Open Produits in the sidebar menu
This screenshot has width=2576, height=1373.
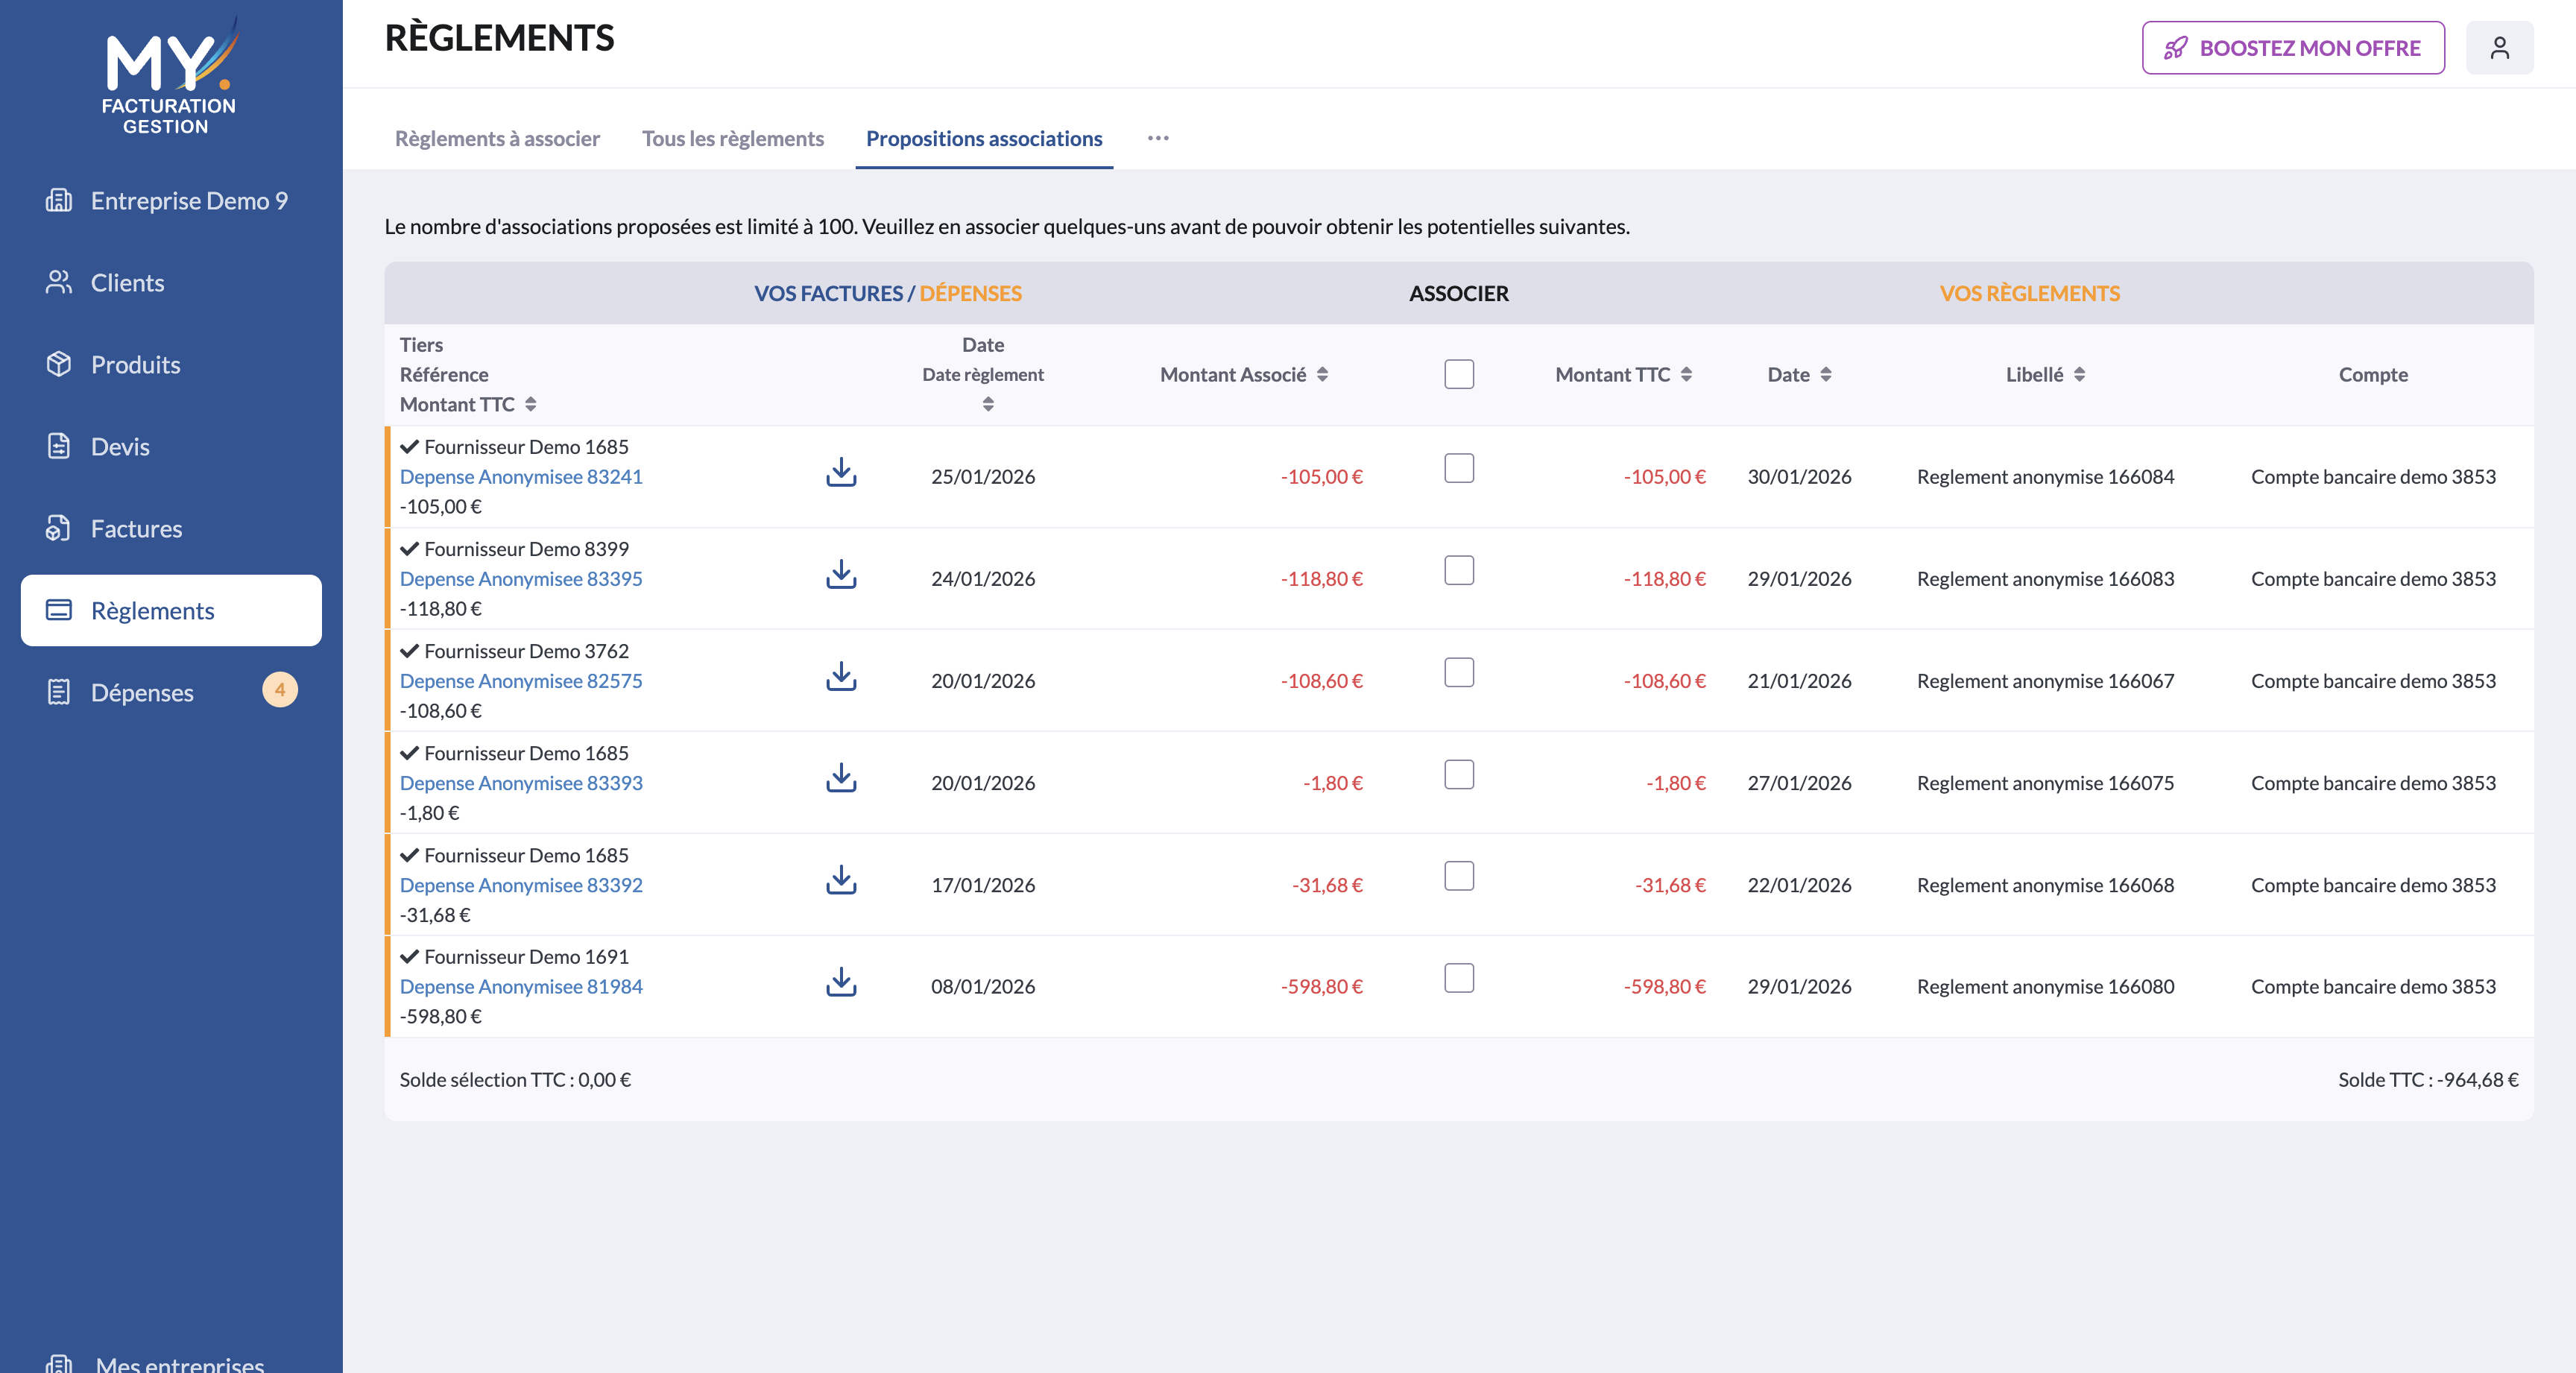coord(171,364)
